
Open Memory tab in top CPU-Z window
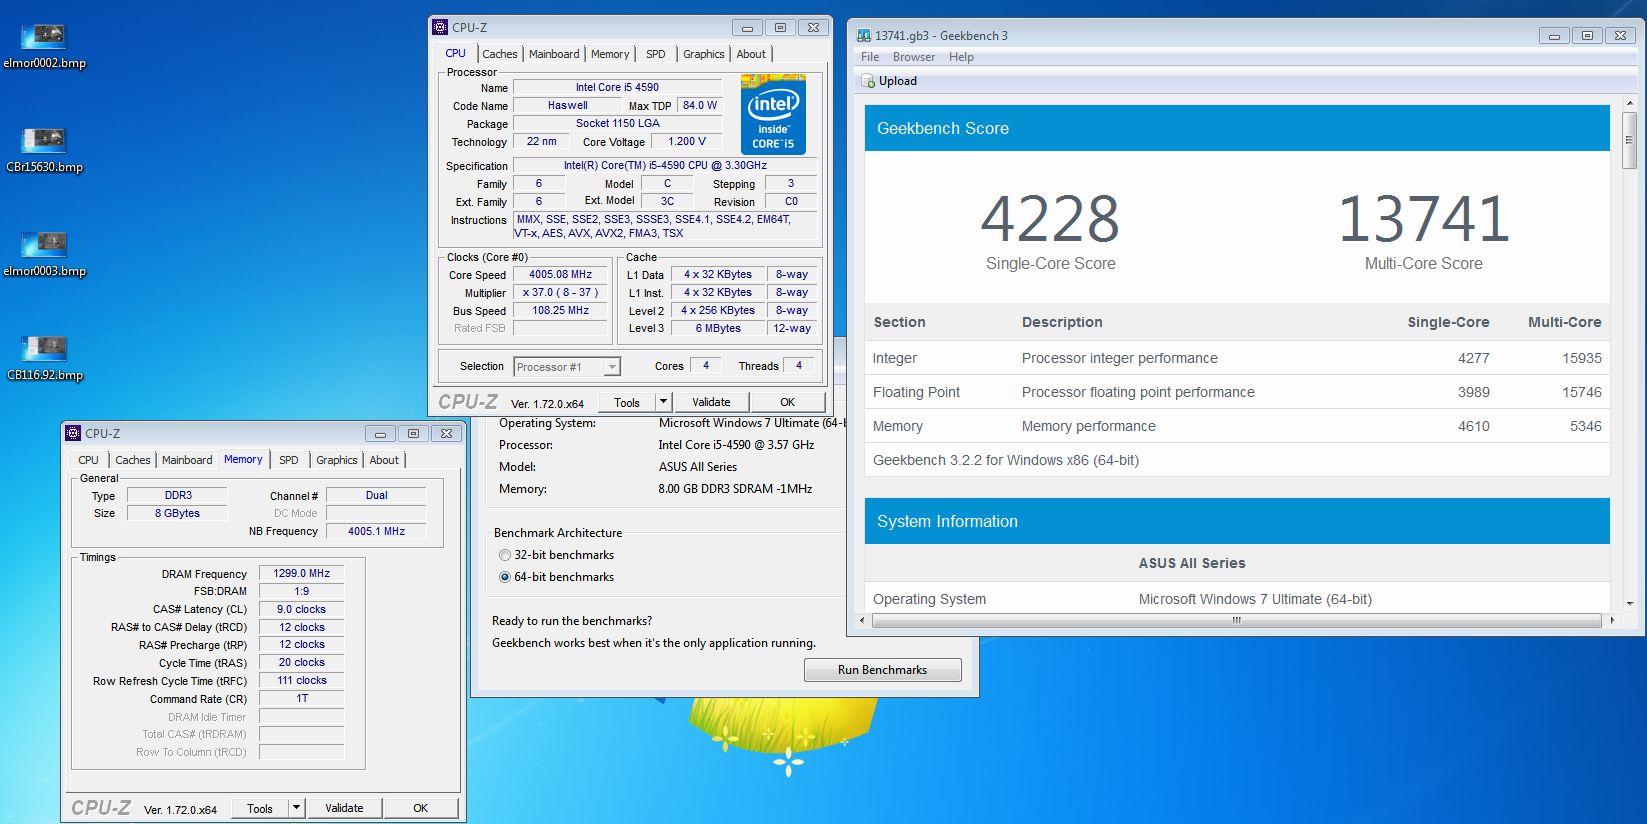[x=610, y=54]
